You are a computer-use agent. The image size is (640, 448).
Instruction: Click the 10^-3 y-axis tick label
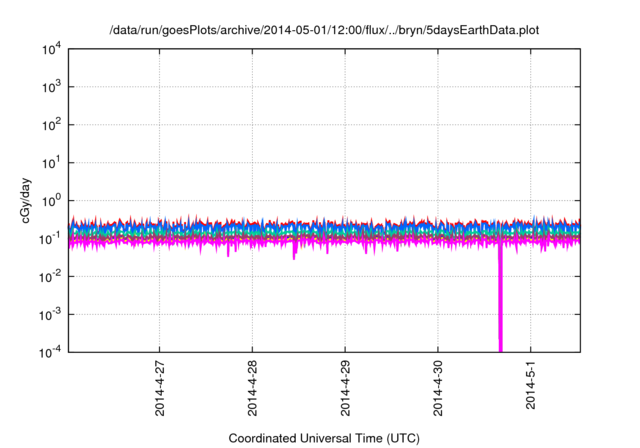point(50,315)
